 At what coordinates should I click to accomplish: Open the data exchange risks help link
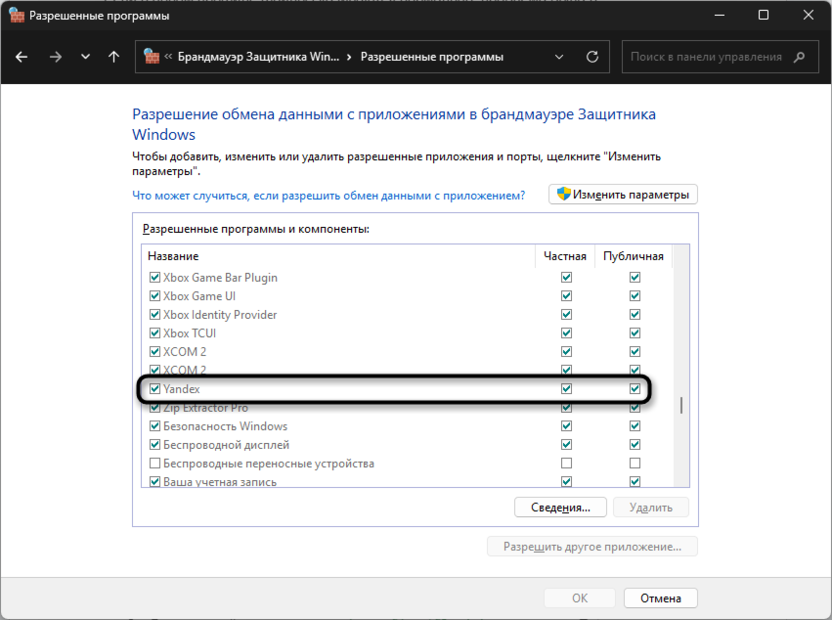tap(329, 196)
